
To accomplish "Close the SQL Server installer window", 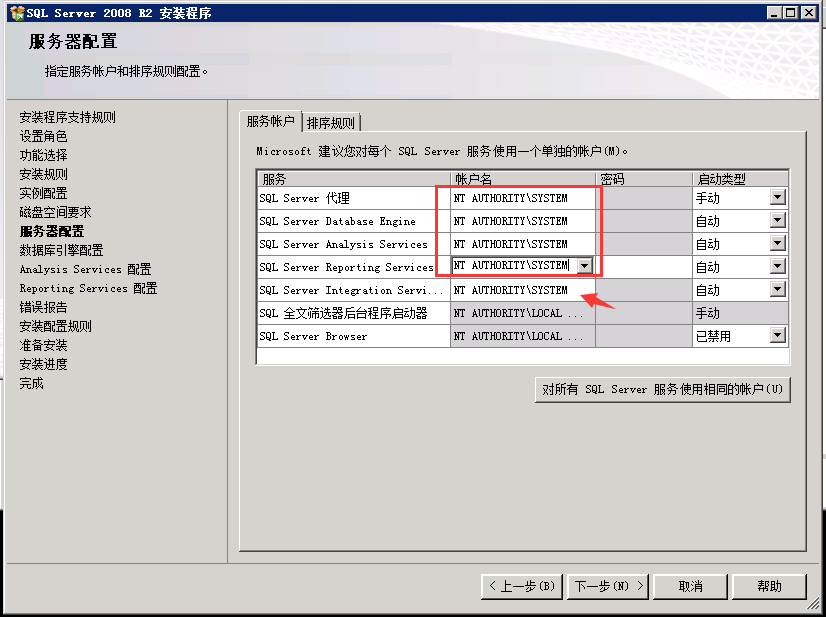I will [x=808, y=13].
